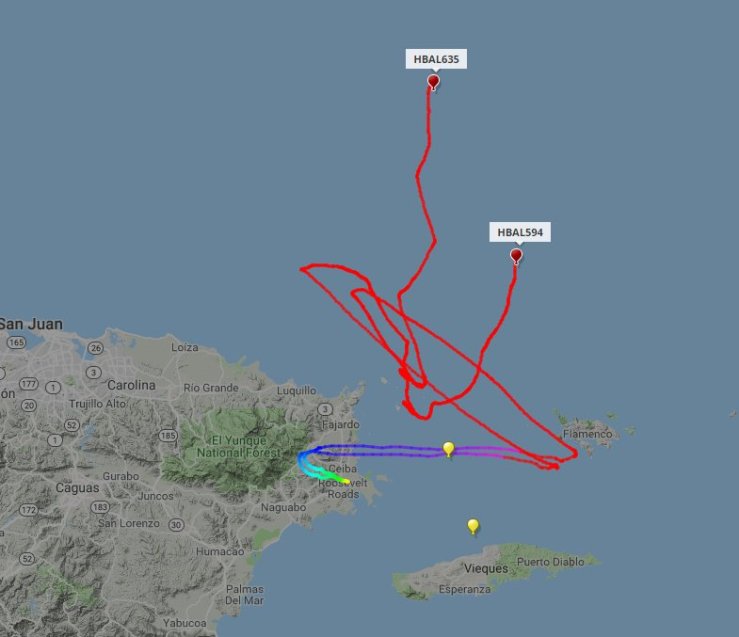Select the Vieques island label

tap(486, 568)
